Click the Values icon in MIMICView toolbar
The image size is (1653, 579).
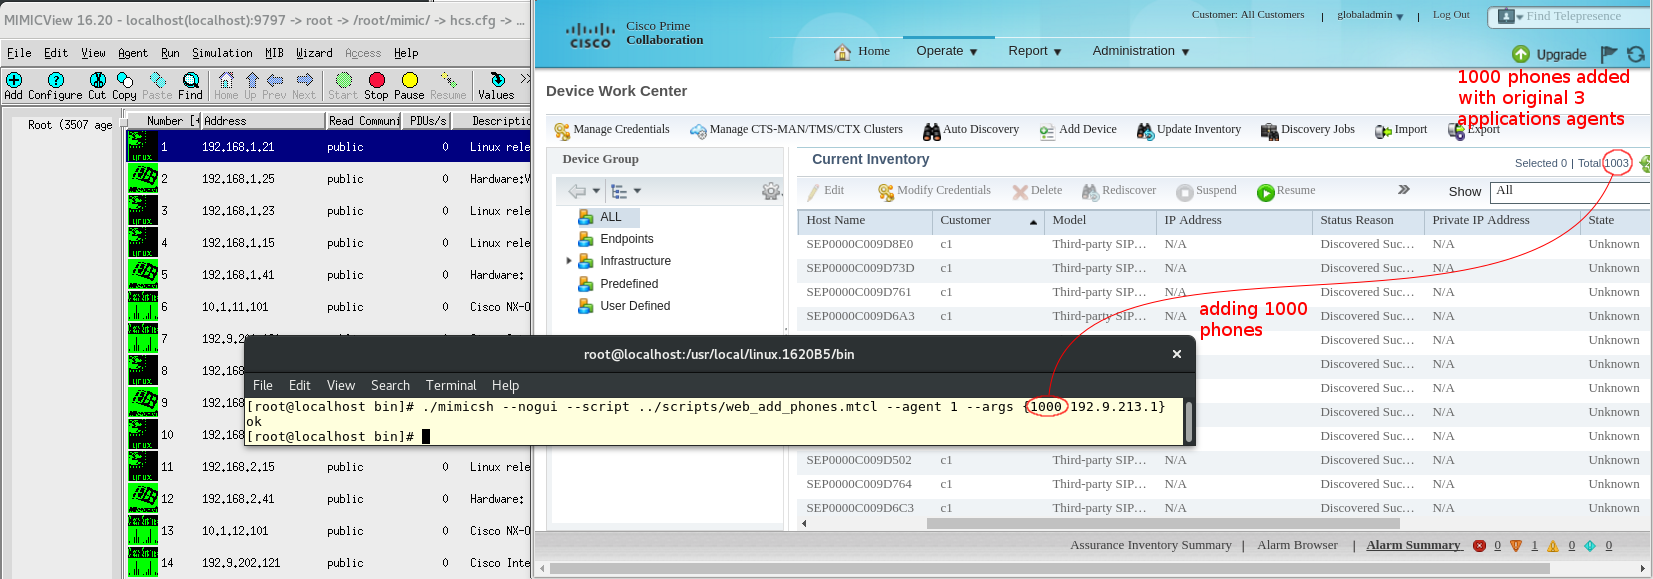click(x=497, y=80)
